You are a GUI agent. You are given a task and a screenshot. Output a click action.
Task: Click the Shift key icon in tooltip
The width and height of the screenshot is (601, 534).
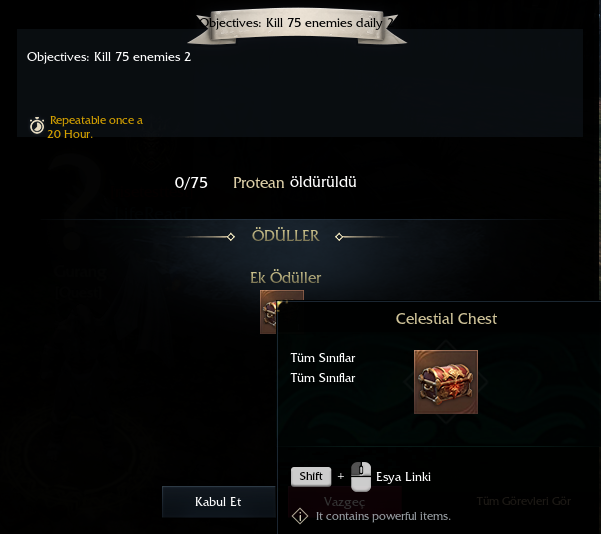pyautogui.click(x=311, y=476)
